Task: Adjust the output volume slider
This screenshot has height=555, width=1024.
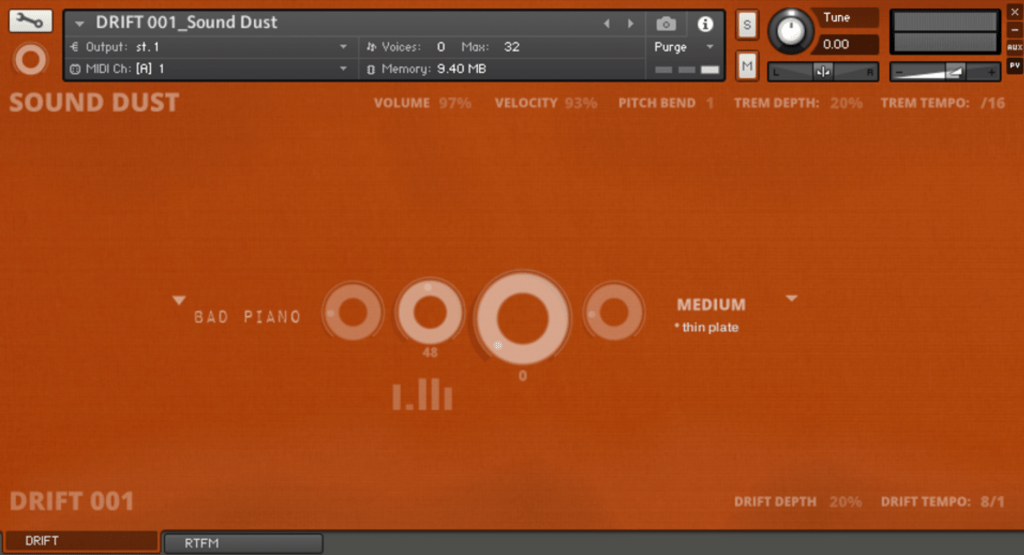Action: 945,72
